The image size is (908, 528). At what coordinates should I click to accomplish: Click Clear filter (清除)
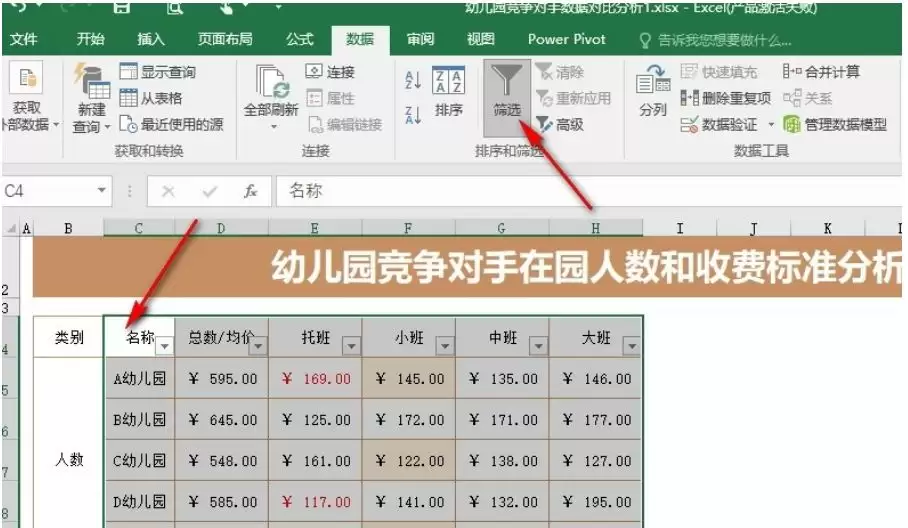[x=559, y=72]
